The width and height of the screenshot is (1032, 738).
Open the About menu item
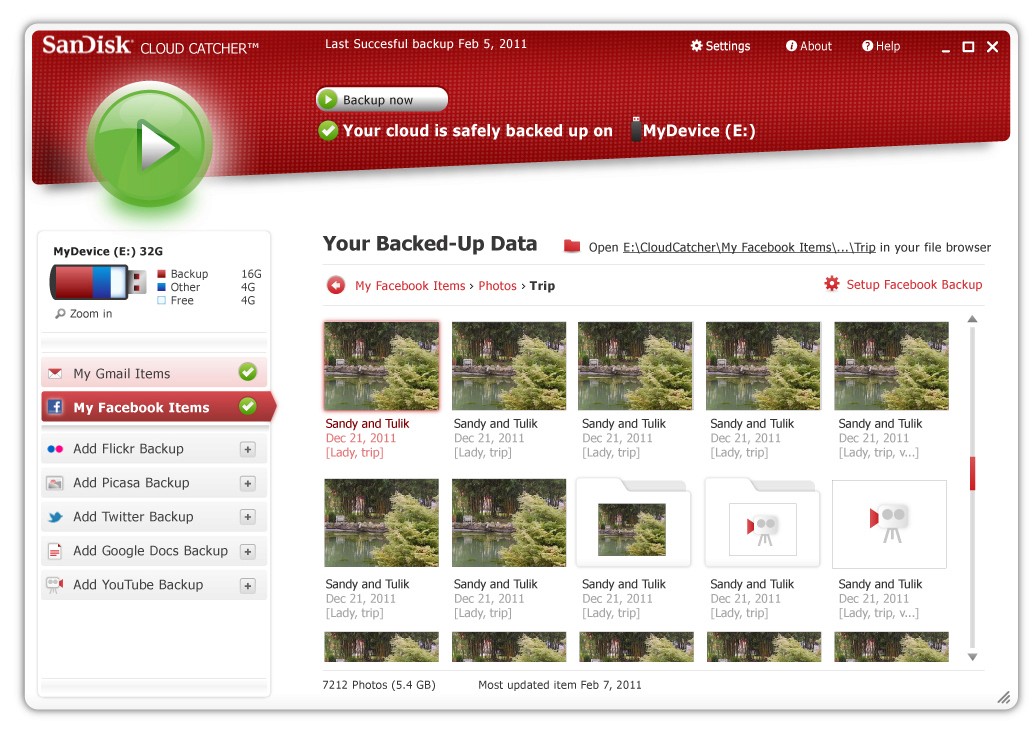point(808,46)
